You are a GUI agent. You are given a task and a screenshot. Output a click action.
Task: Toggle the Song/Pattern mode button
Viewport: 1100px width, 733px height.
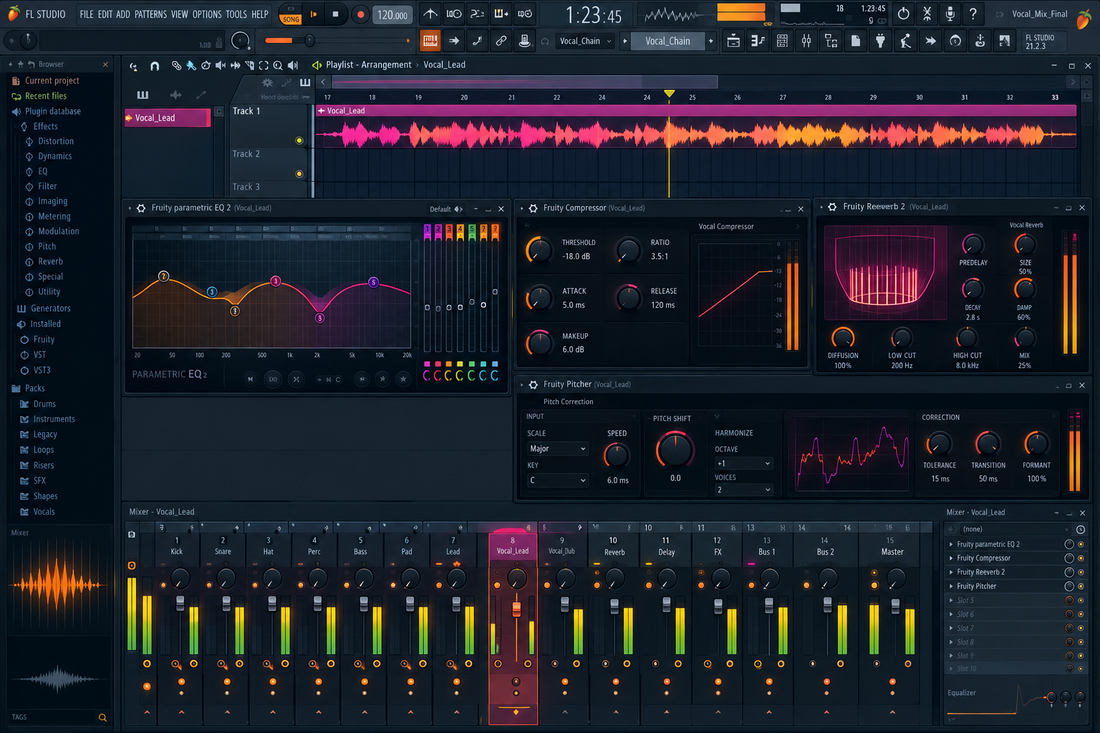point(290,15)
